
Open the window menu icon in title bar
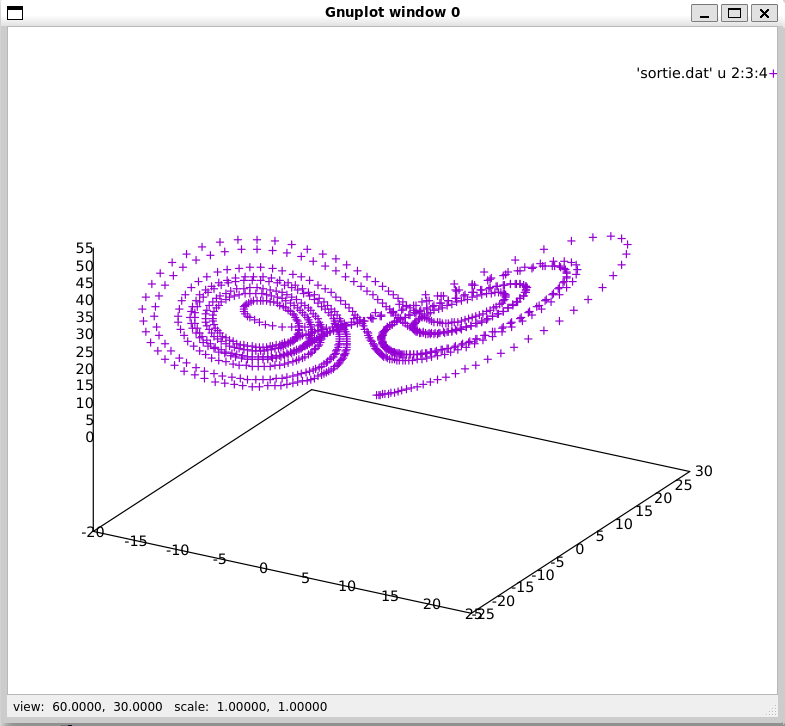(15, 12)
